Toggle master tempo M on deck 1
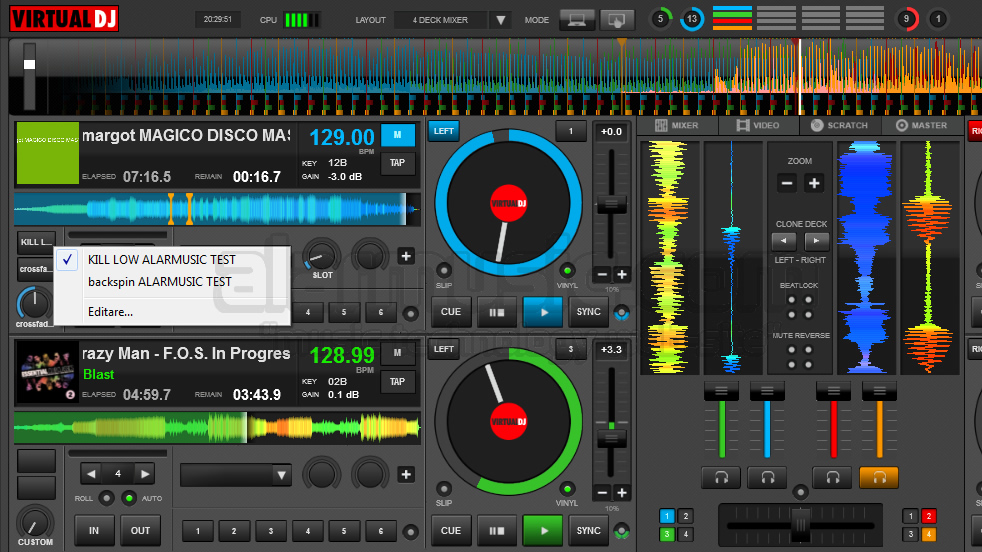The height and width of the screenshot is (552, 982). 398,135
